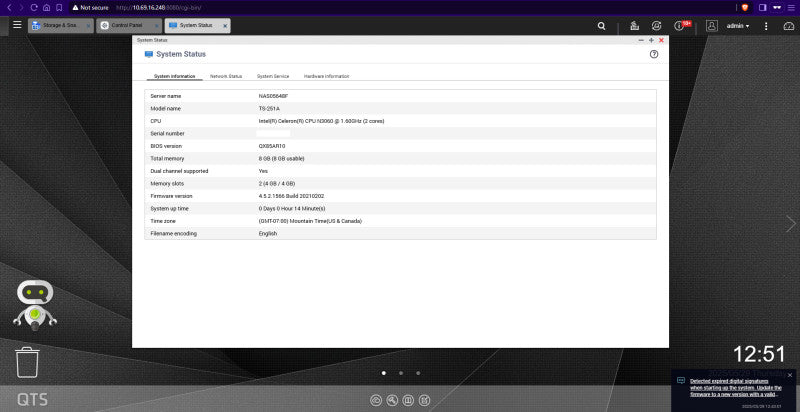The width and height of the screenshot is (800, 412).
Task: Close the Control Panel taskbar tab
Action: (x=157, y=26)
